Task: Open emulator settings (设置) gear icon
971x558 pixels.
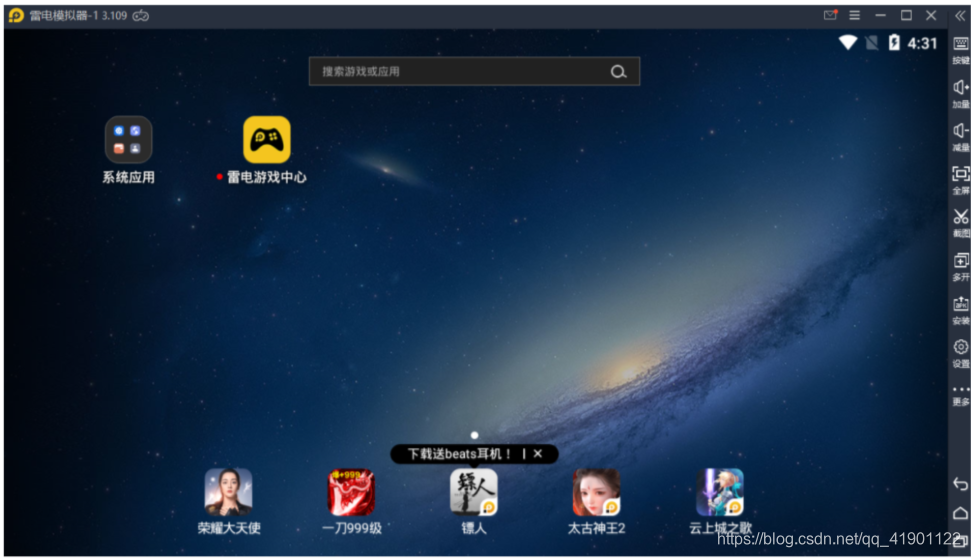Action: pyautogui.click(x=960, y=354)
